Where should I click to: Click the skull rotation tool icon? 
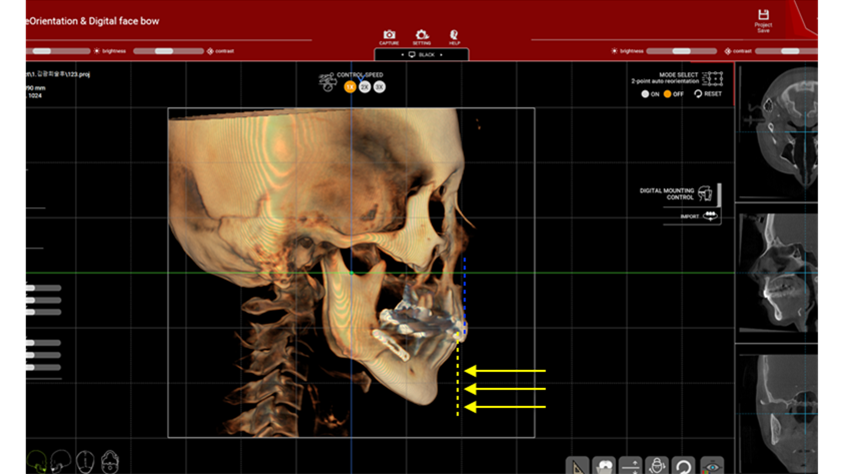coord(658,465)
